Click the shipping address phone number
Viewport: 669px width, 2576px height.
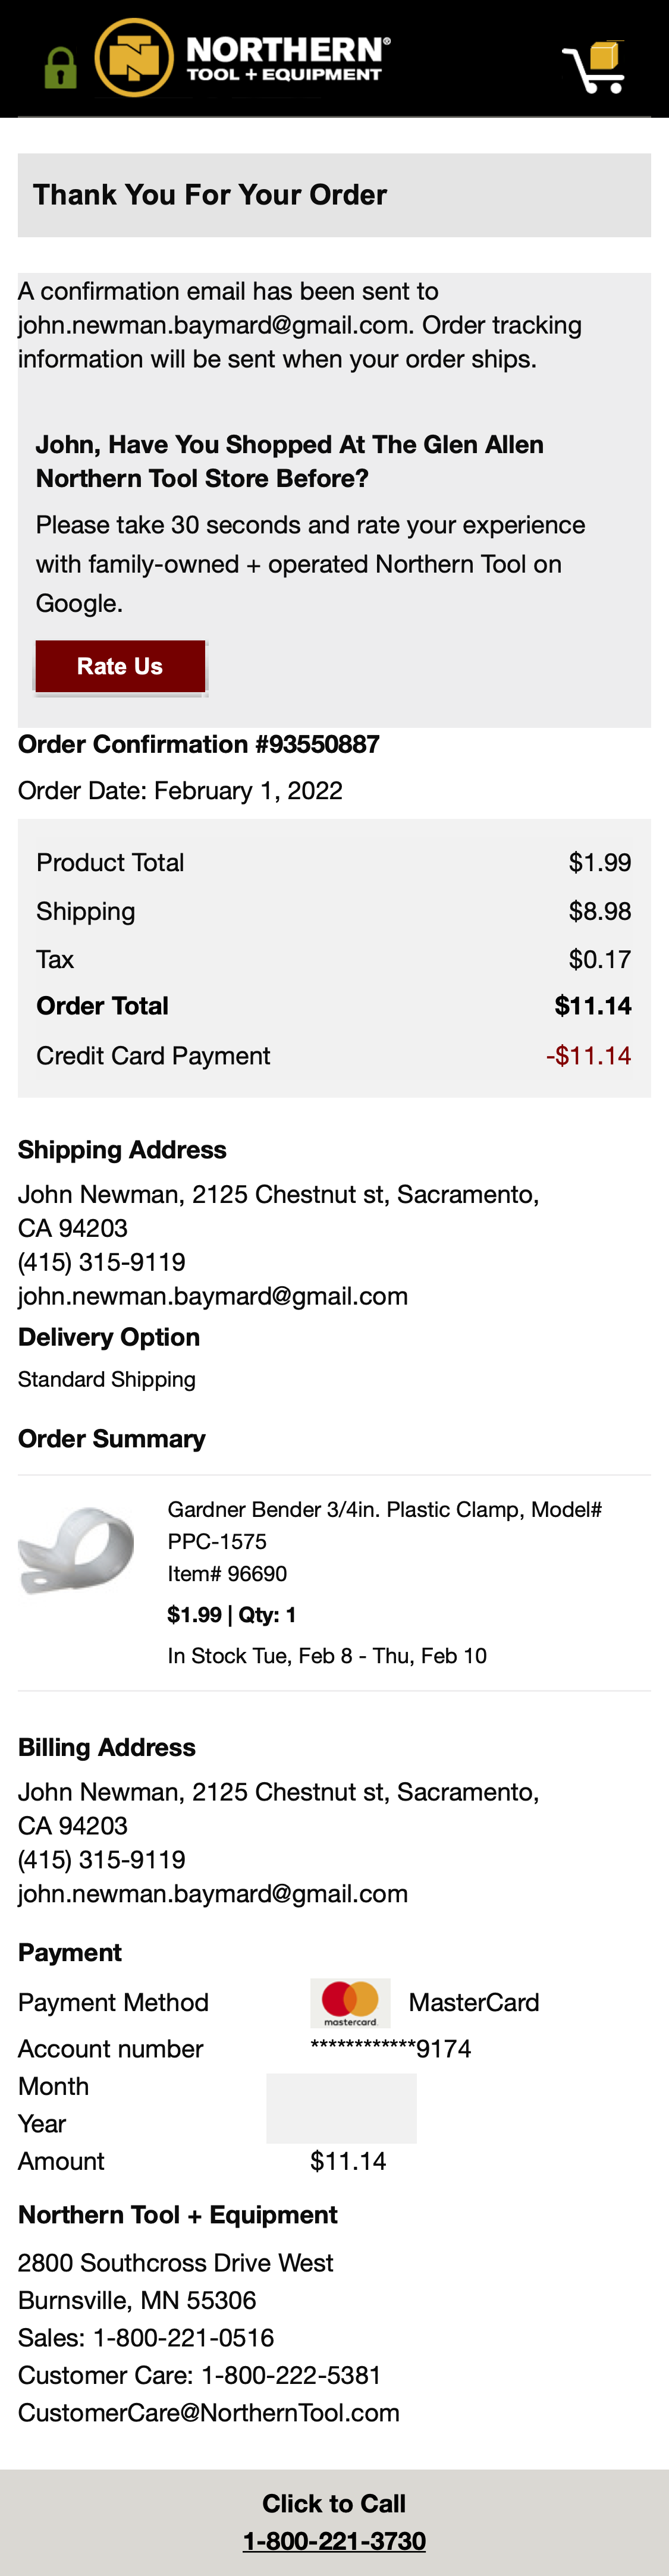(102, 1262)
